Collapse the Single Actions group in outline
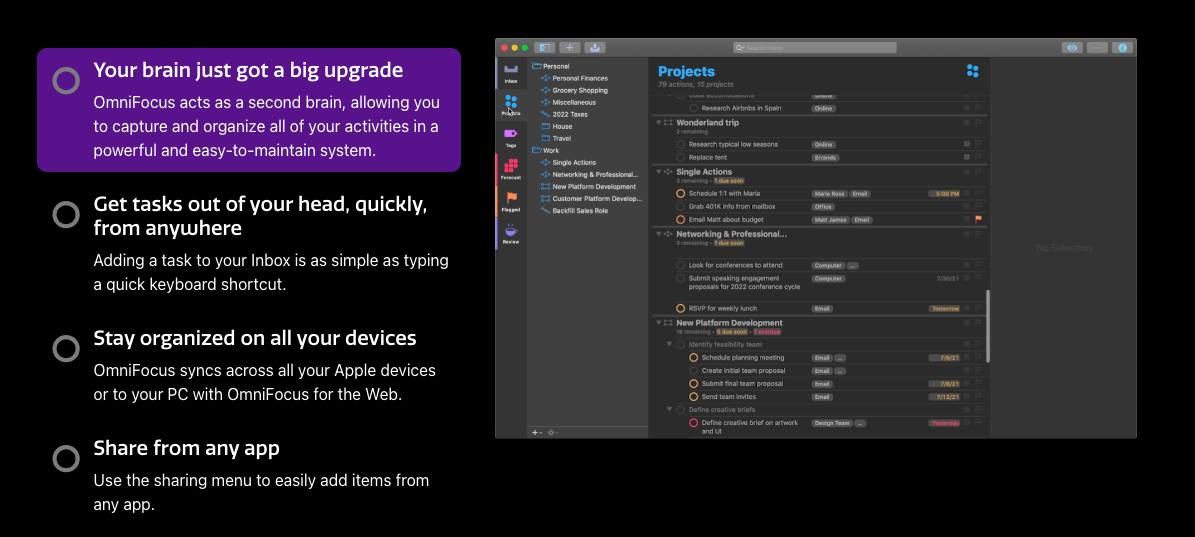The image size is (1195, 537). click(659, 172)
